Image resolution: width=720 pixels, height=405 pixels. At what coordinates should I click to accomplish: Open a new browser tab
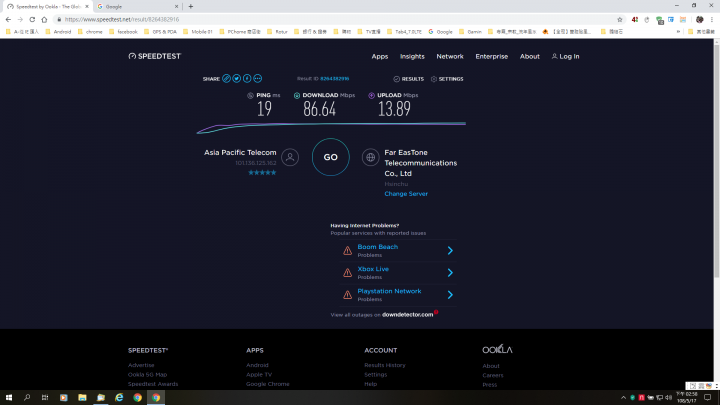[x=191, y=6]
